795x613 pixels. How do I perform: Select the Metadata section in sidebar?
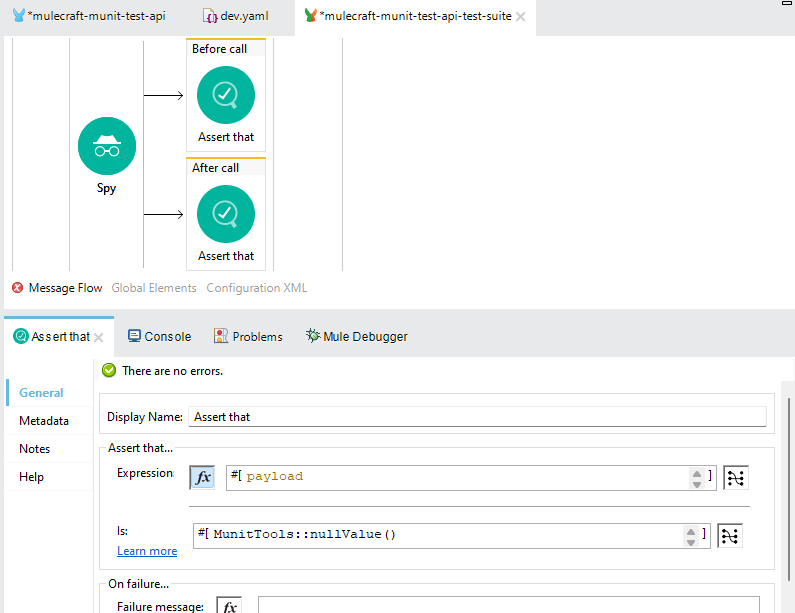pyautogui.click(x=44, y=421)
